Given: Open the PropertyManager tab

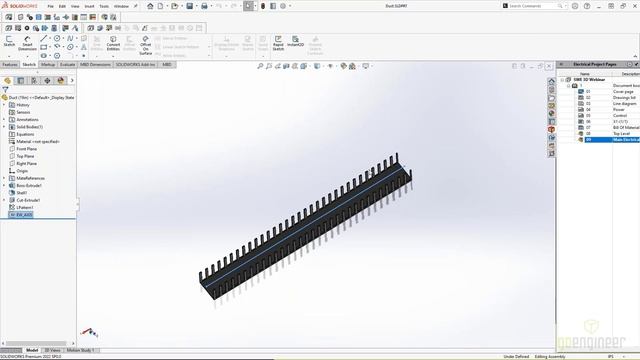Looking at the screenshot, I should (21, 80).
